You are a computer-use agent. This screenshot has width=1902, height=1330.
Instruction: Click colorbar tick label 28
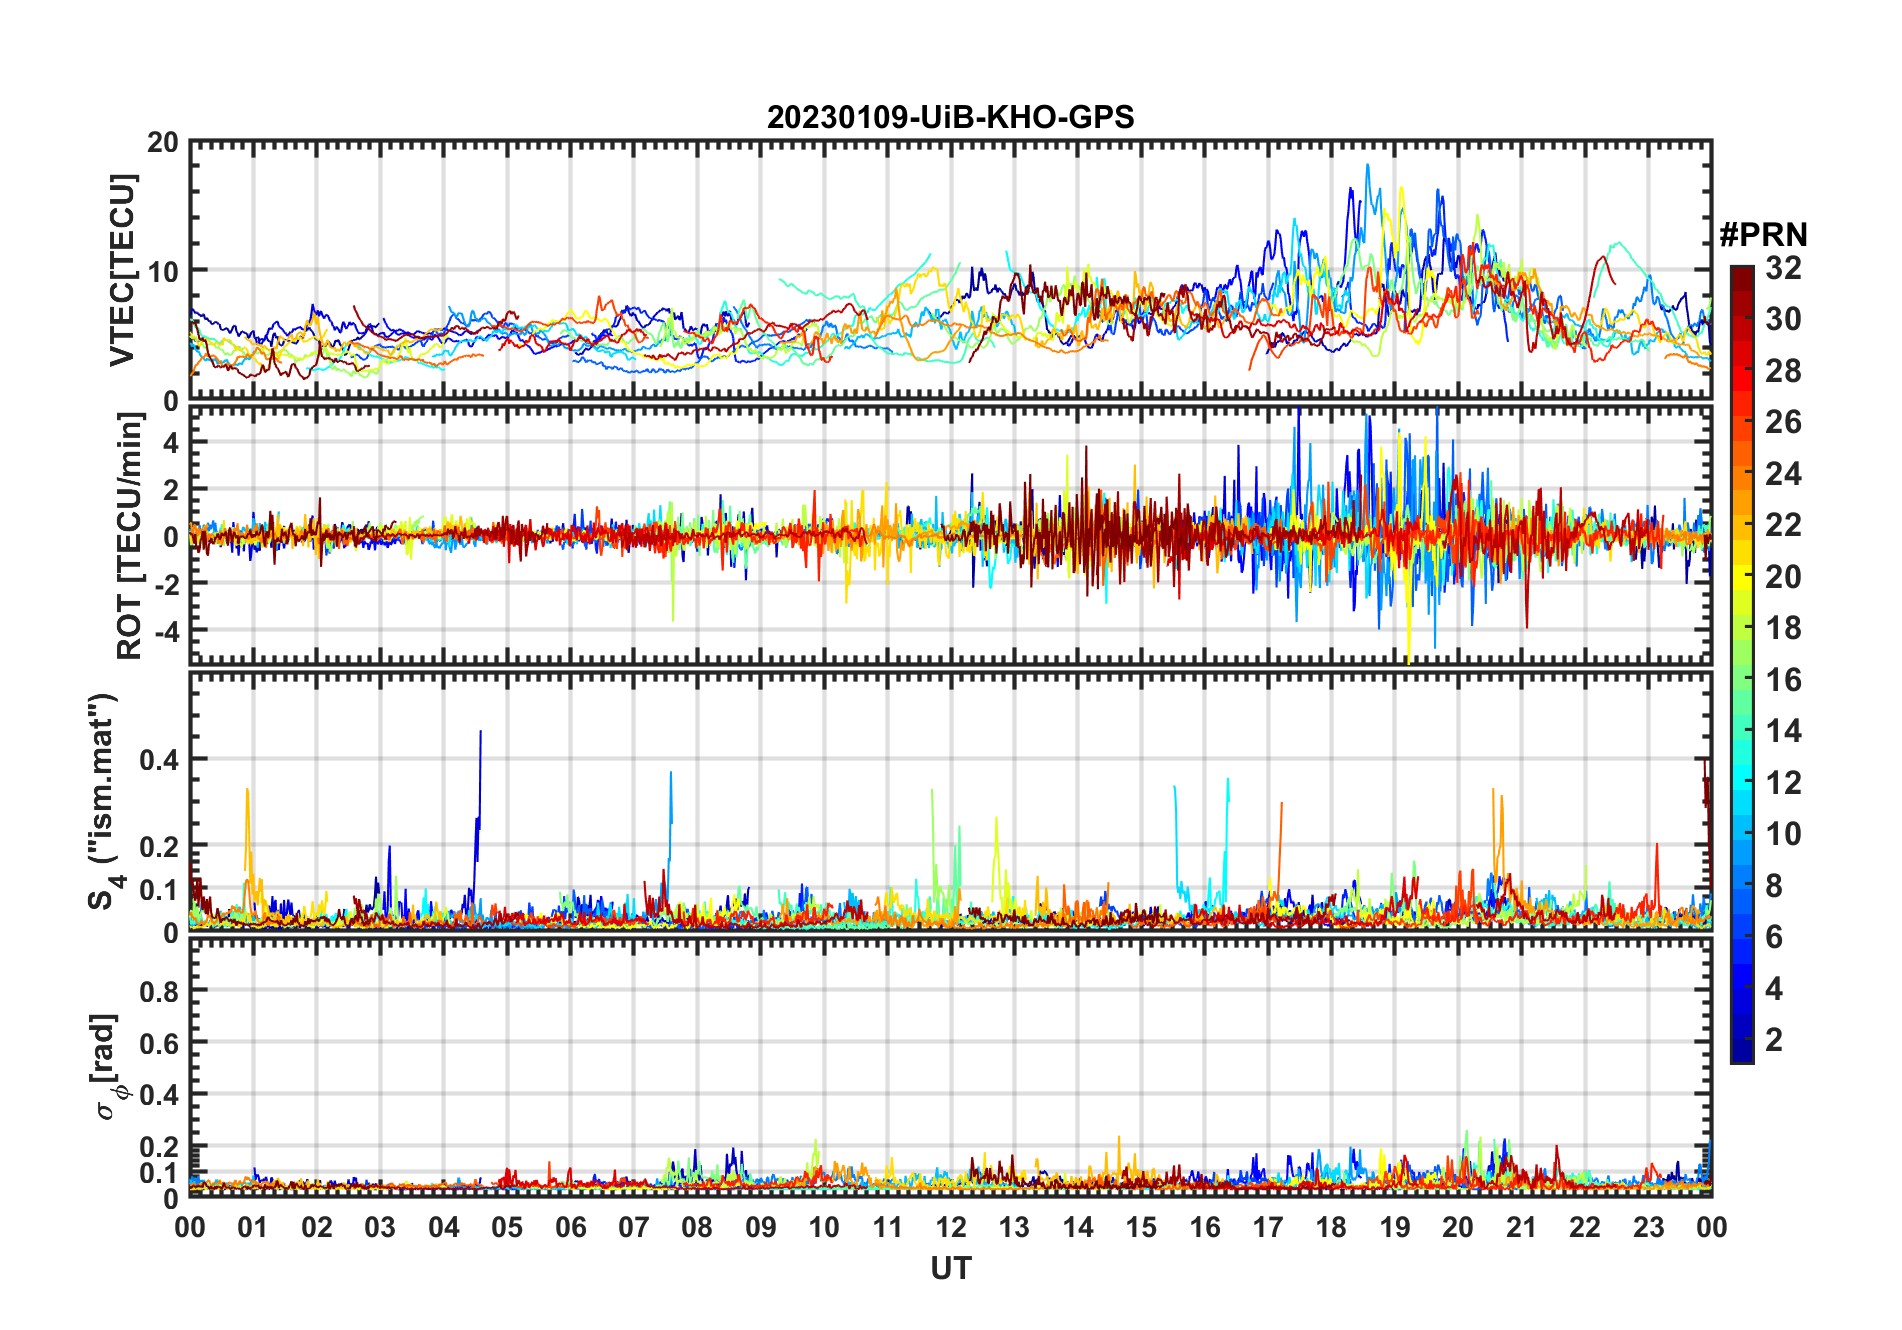pyautogui.click(x=1783, y=370)
